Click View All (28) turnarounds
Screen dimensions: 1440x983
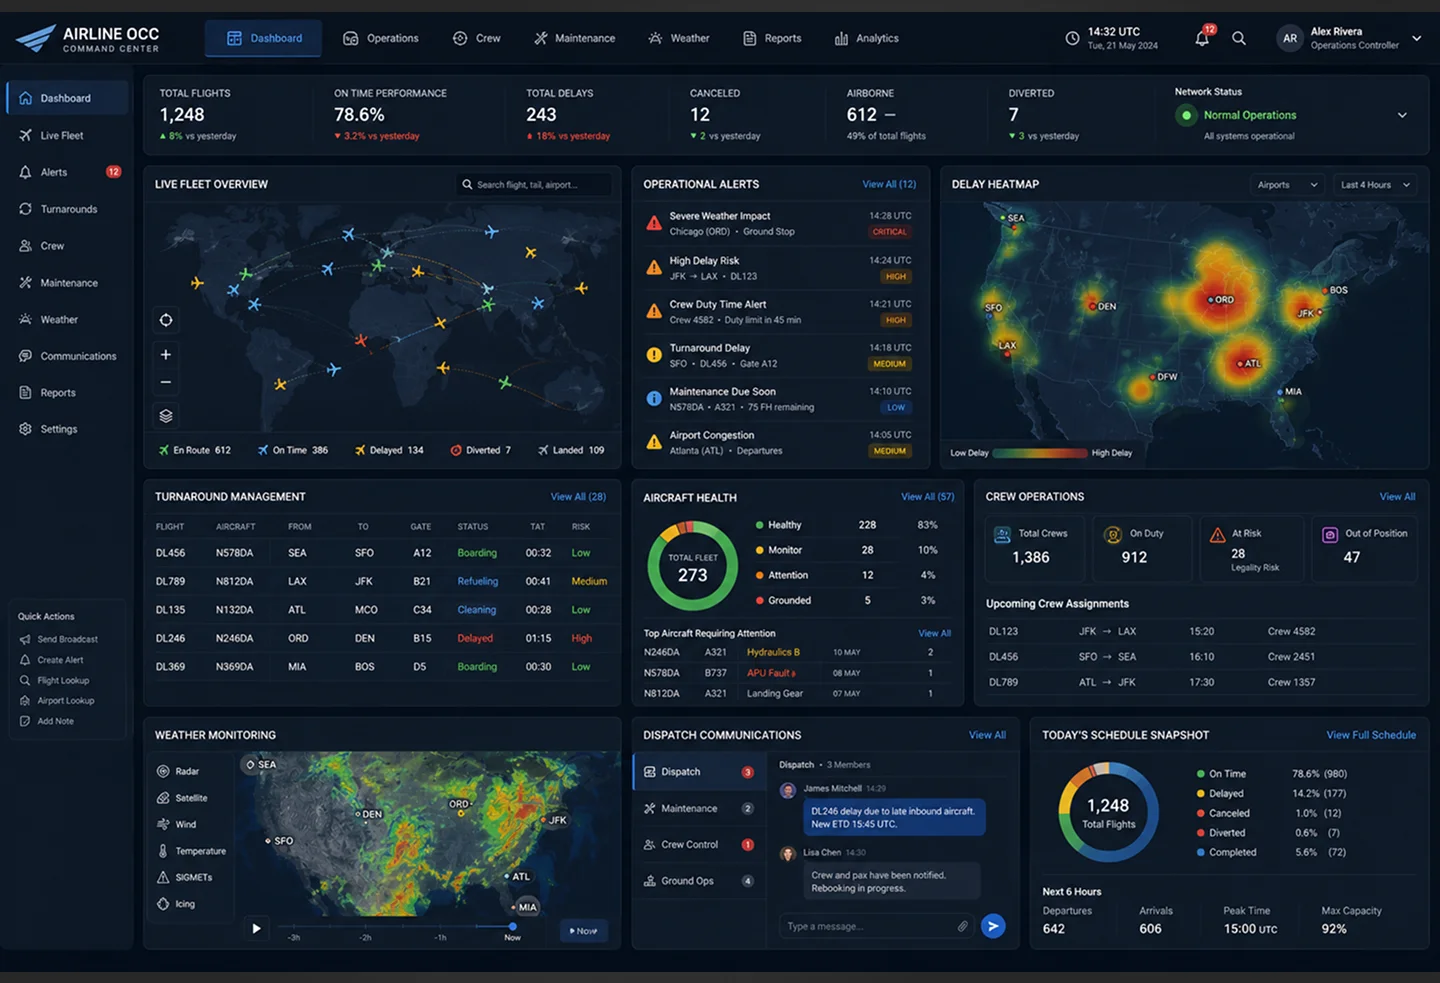pyautogui.click(x=578, y=497)
